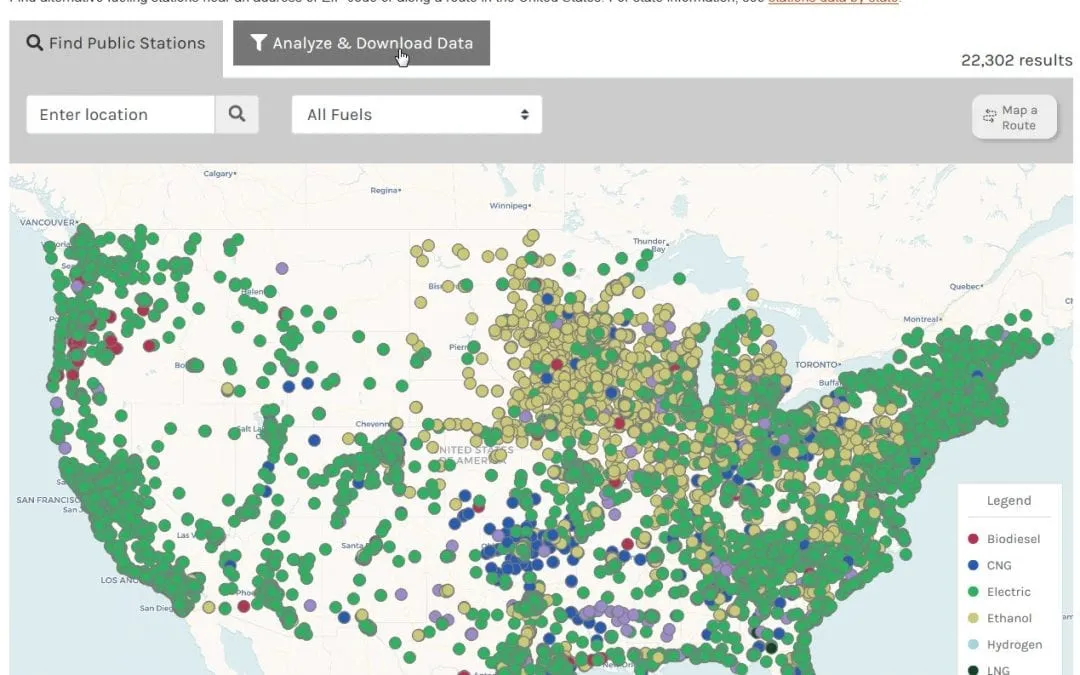1080x675 pixels.
Task: Collapse the Legend panel
Action: [x=1009, y=500]
